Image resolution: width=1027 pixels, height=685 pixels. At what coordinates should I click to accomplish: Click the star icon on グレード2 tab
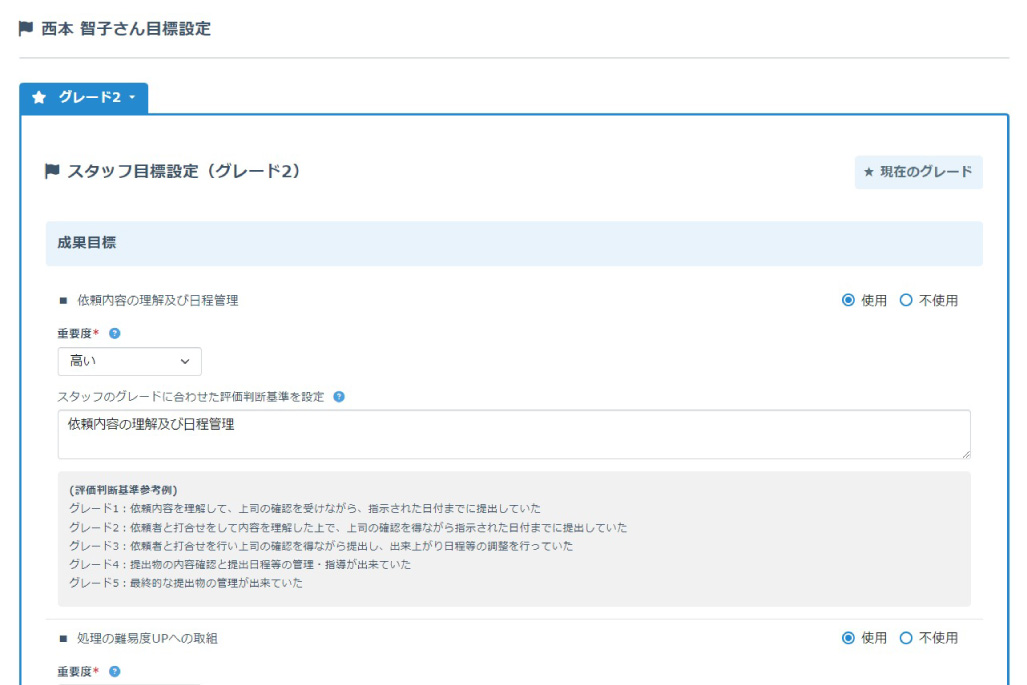[39, 98]
